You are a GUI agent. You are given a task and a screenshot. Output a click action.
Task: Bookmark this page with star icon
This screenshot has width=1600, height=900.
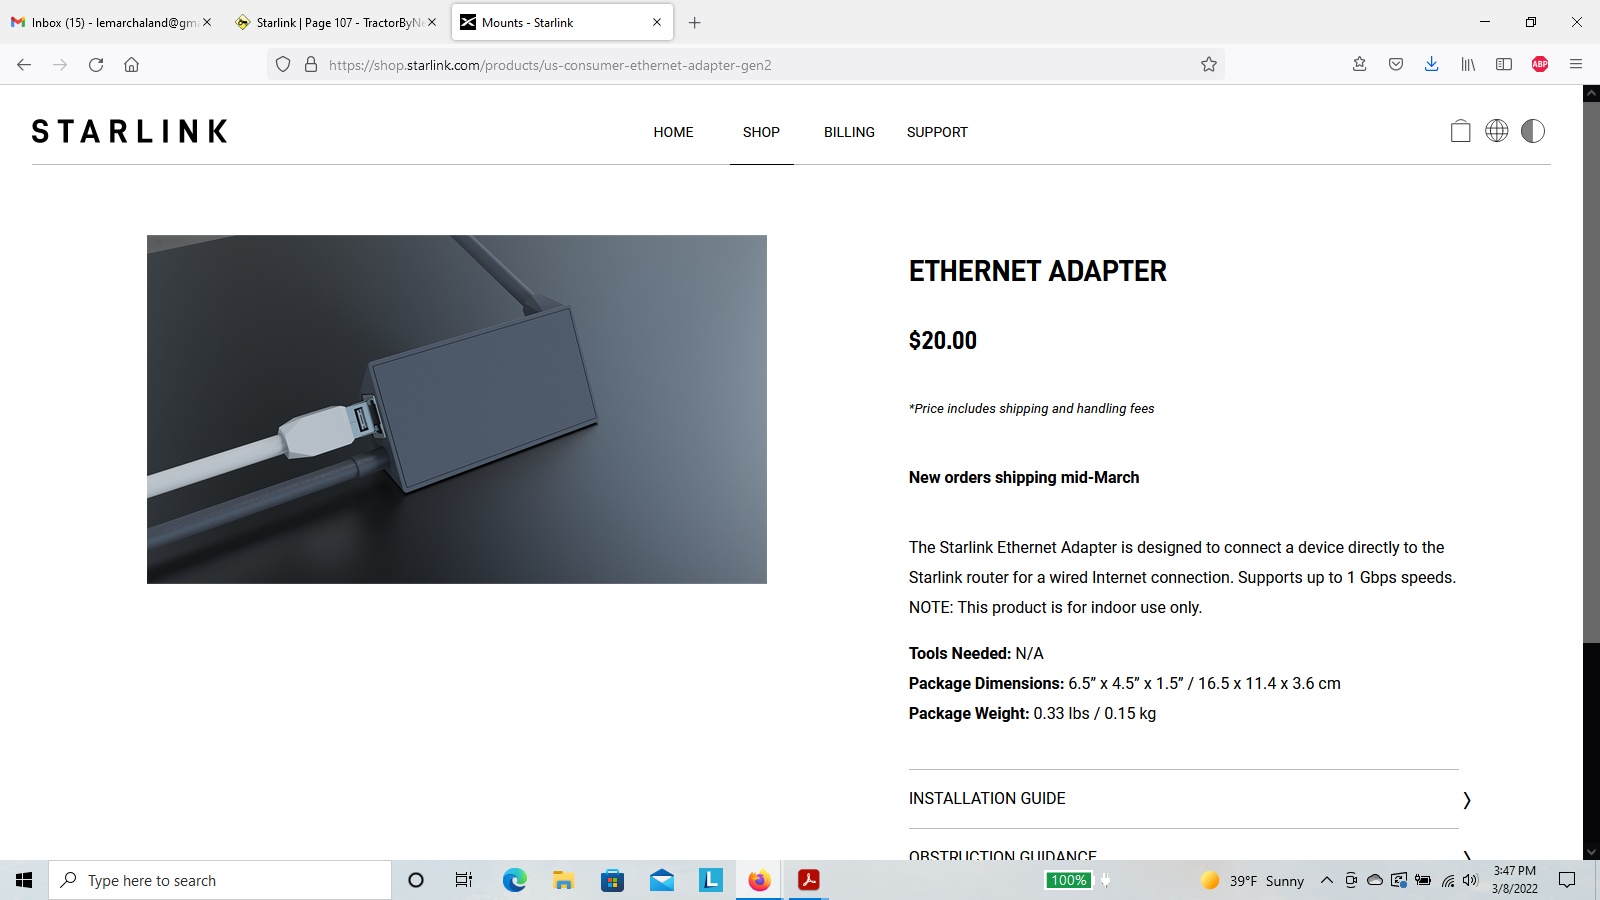point(1209,65)
